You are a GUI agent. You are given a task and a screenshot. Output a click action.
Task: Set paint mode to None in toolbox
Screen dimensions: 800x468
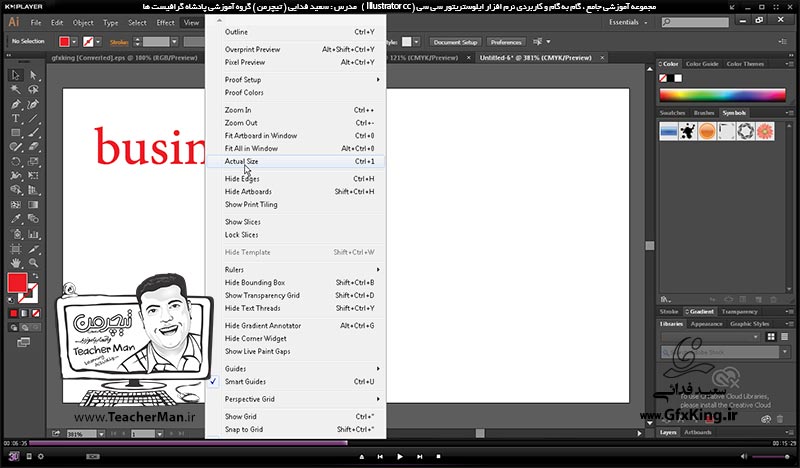(x=36, y=313)
